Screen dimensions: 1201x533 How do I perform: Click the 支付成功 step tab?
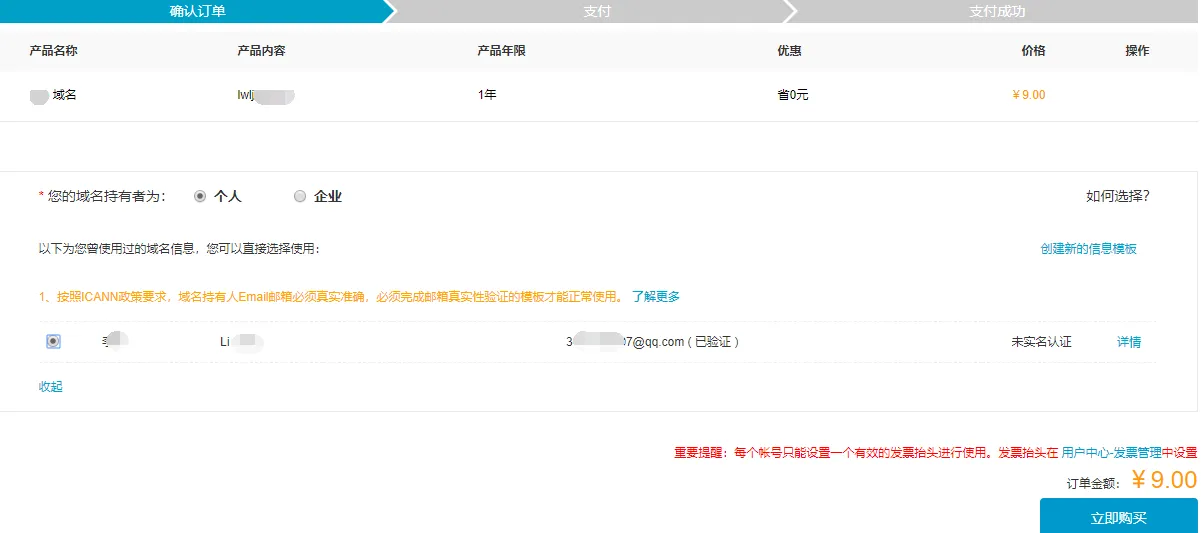pos(997,12)
